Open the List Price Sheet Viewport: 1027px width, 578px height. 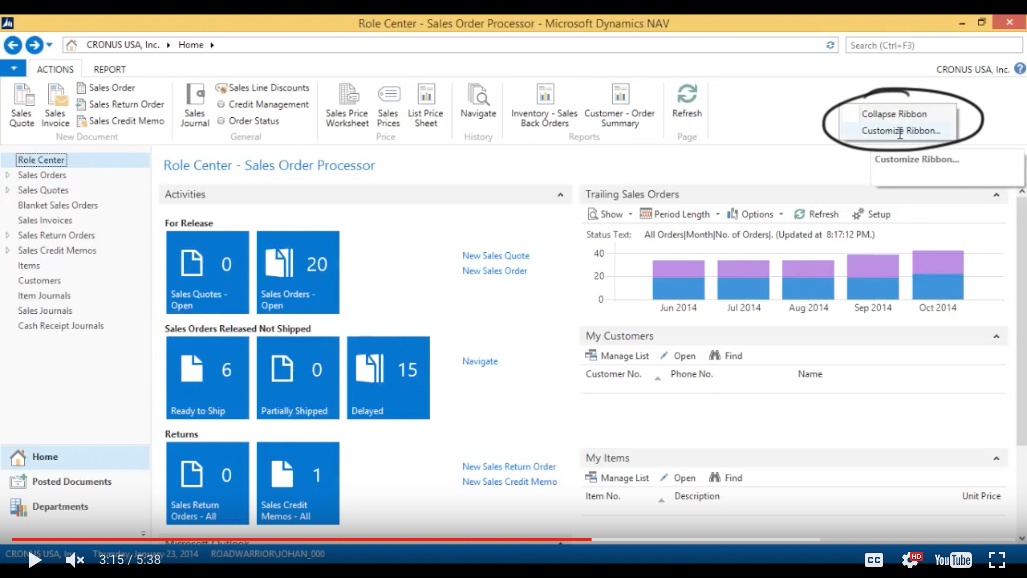pyautogui.click(x=426, y=105)
